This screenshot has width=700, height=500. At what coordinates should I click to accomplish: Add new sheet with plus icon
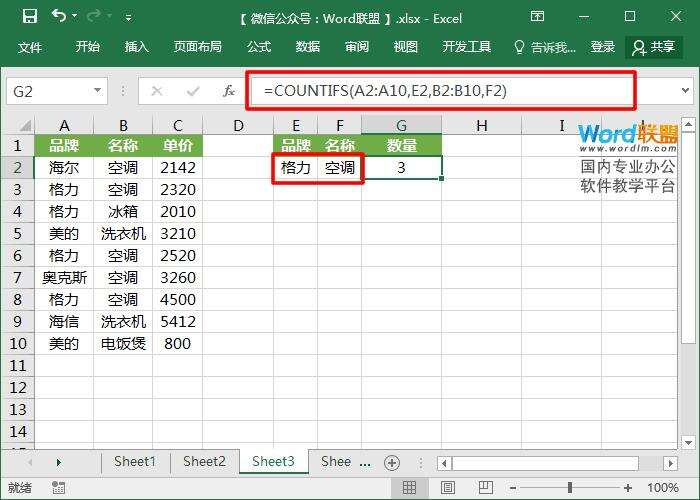click(392, 463)
